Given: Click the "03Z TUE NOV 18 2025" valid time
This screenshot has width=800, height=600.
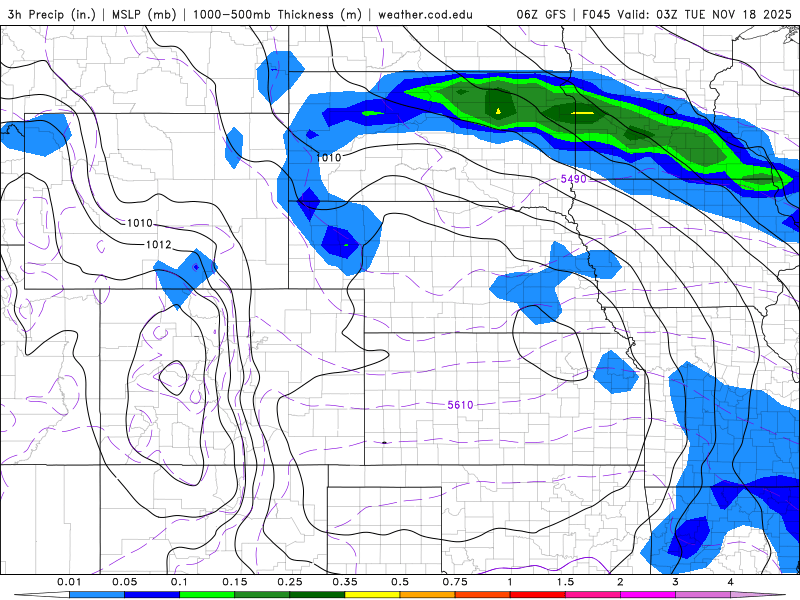Looking at the screenshot, I should (x=724, y=14).
